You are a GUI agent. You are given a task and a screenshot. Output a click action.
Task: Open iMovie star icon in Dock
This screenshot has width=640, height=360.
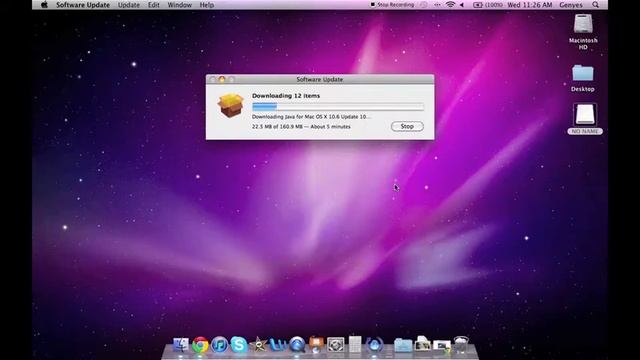(x=258, y=345)
